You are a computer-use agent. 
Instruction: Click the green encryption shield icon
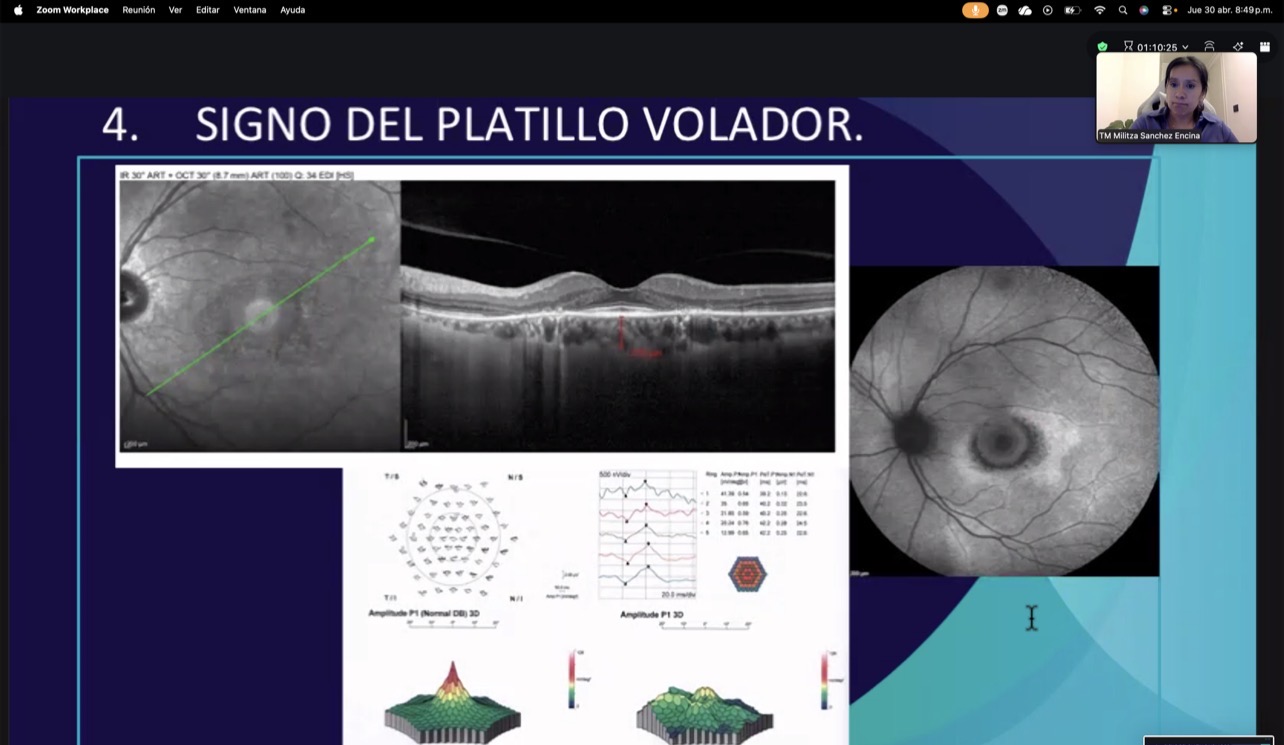[1102, 46]
